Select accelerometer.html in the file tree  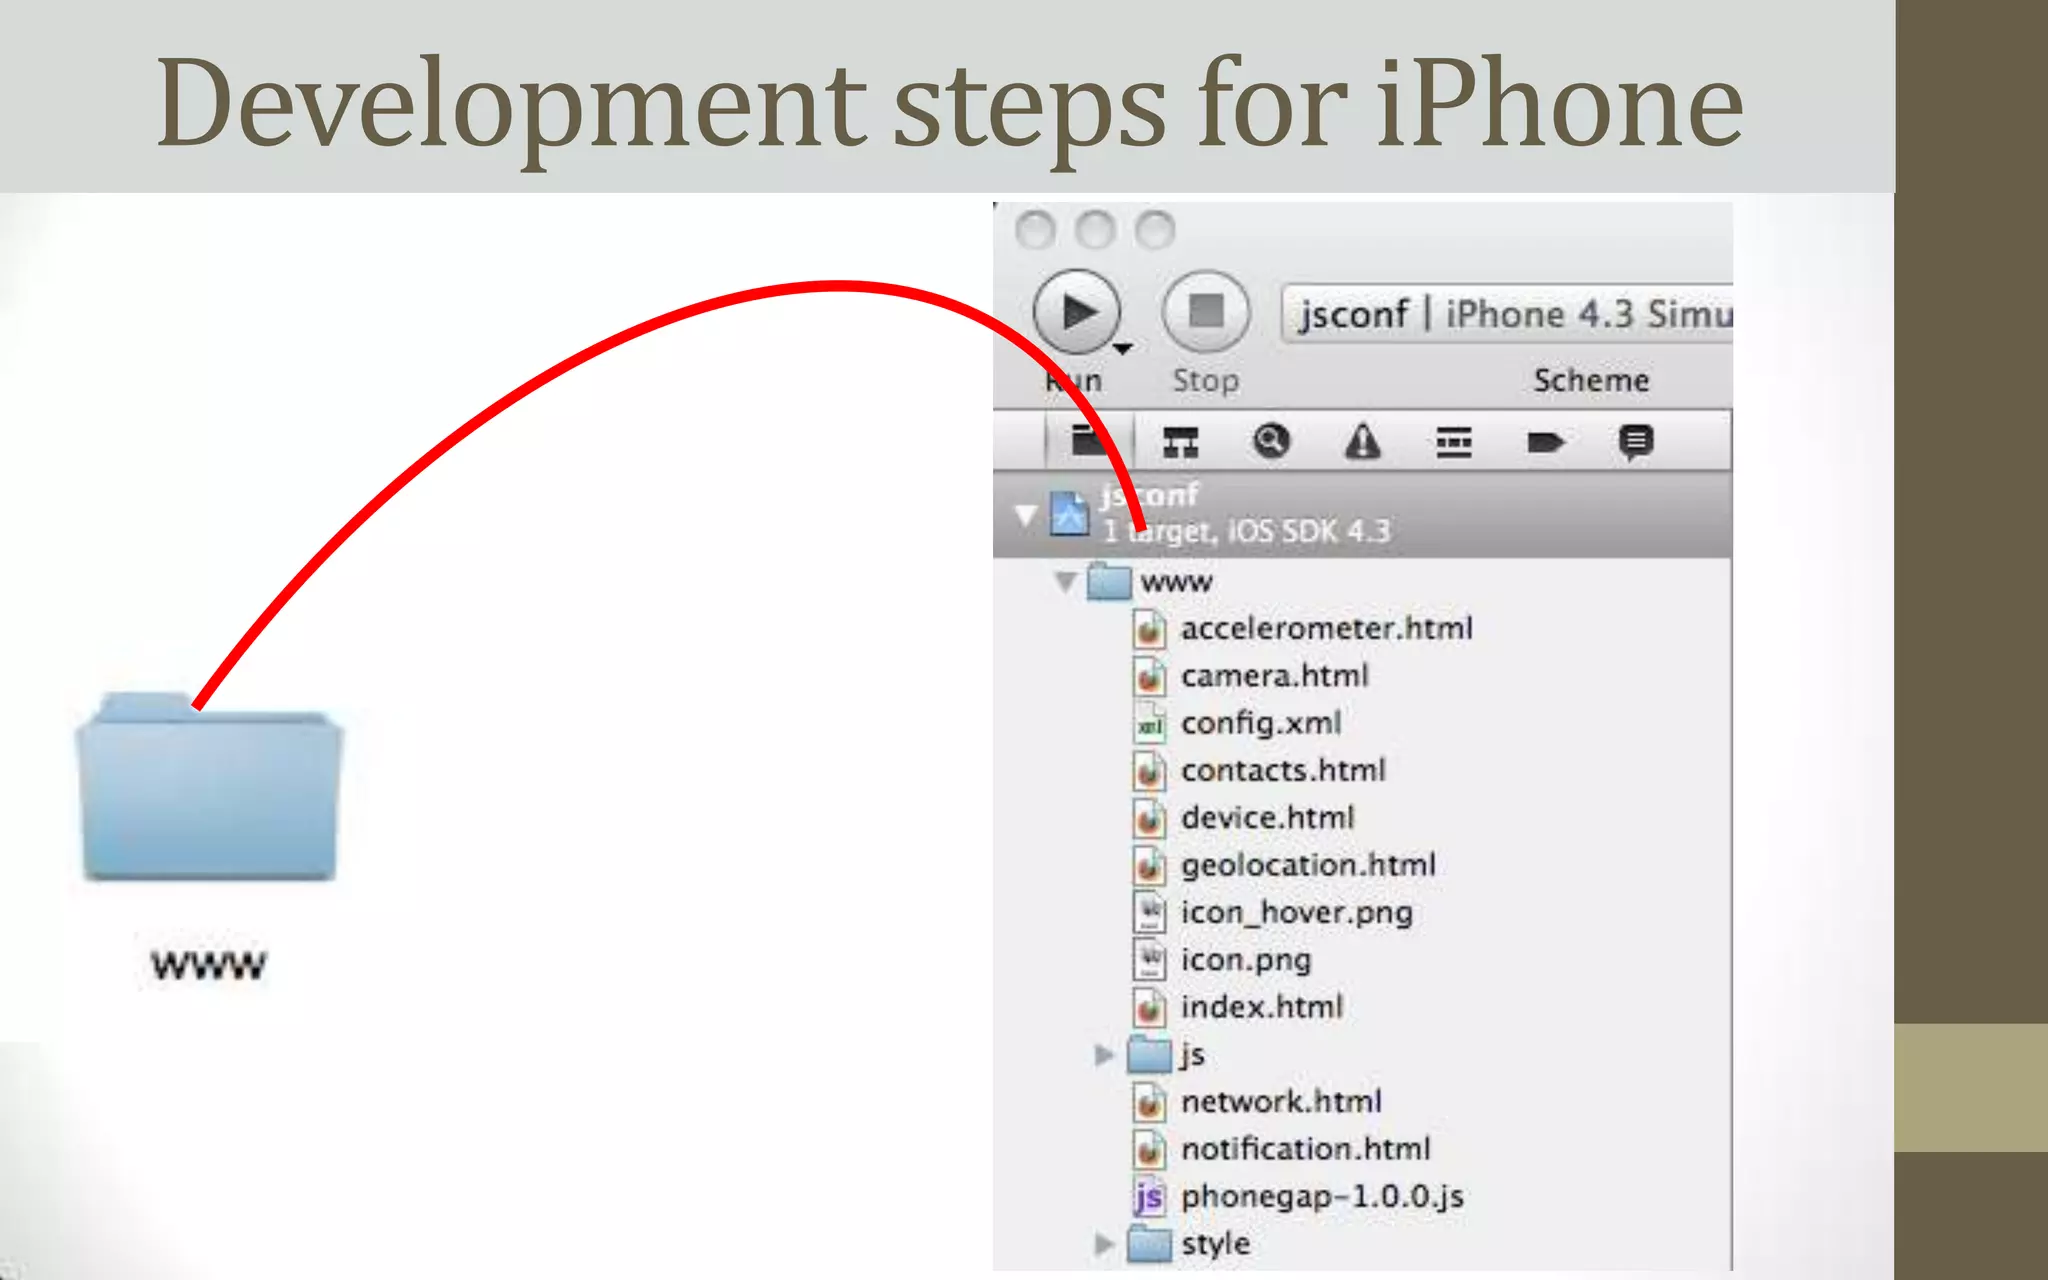pyautogui.click(x=1326, y=629)
